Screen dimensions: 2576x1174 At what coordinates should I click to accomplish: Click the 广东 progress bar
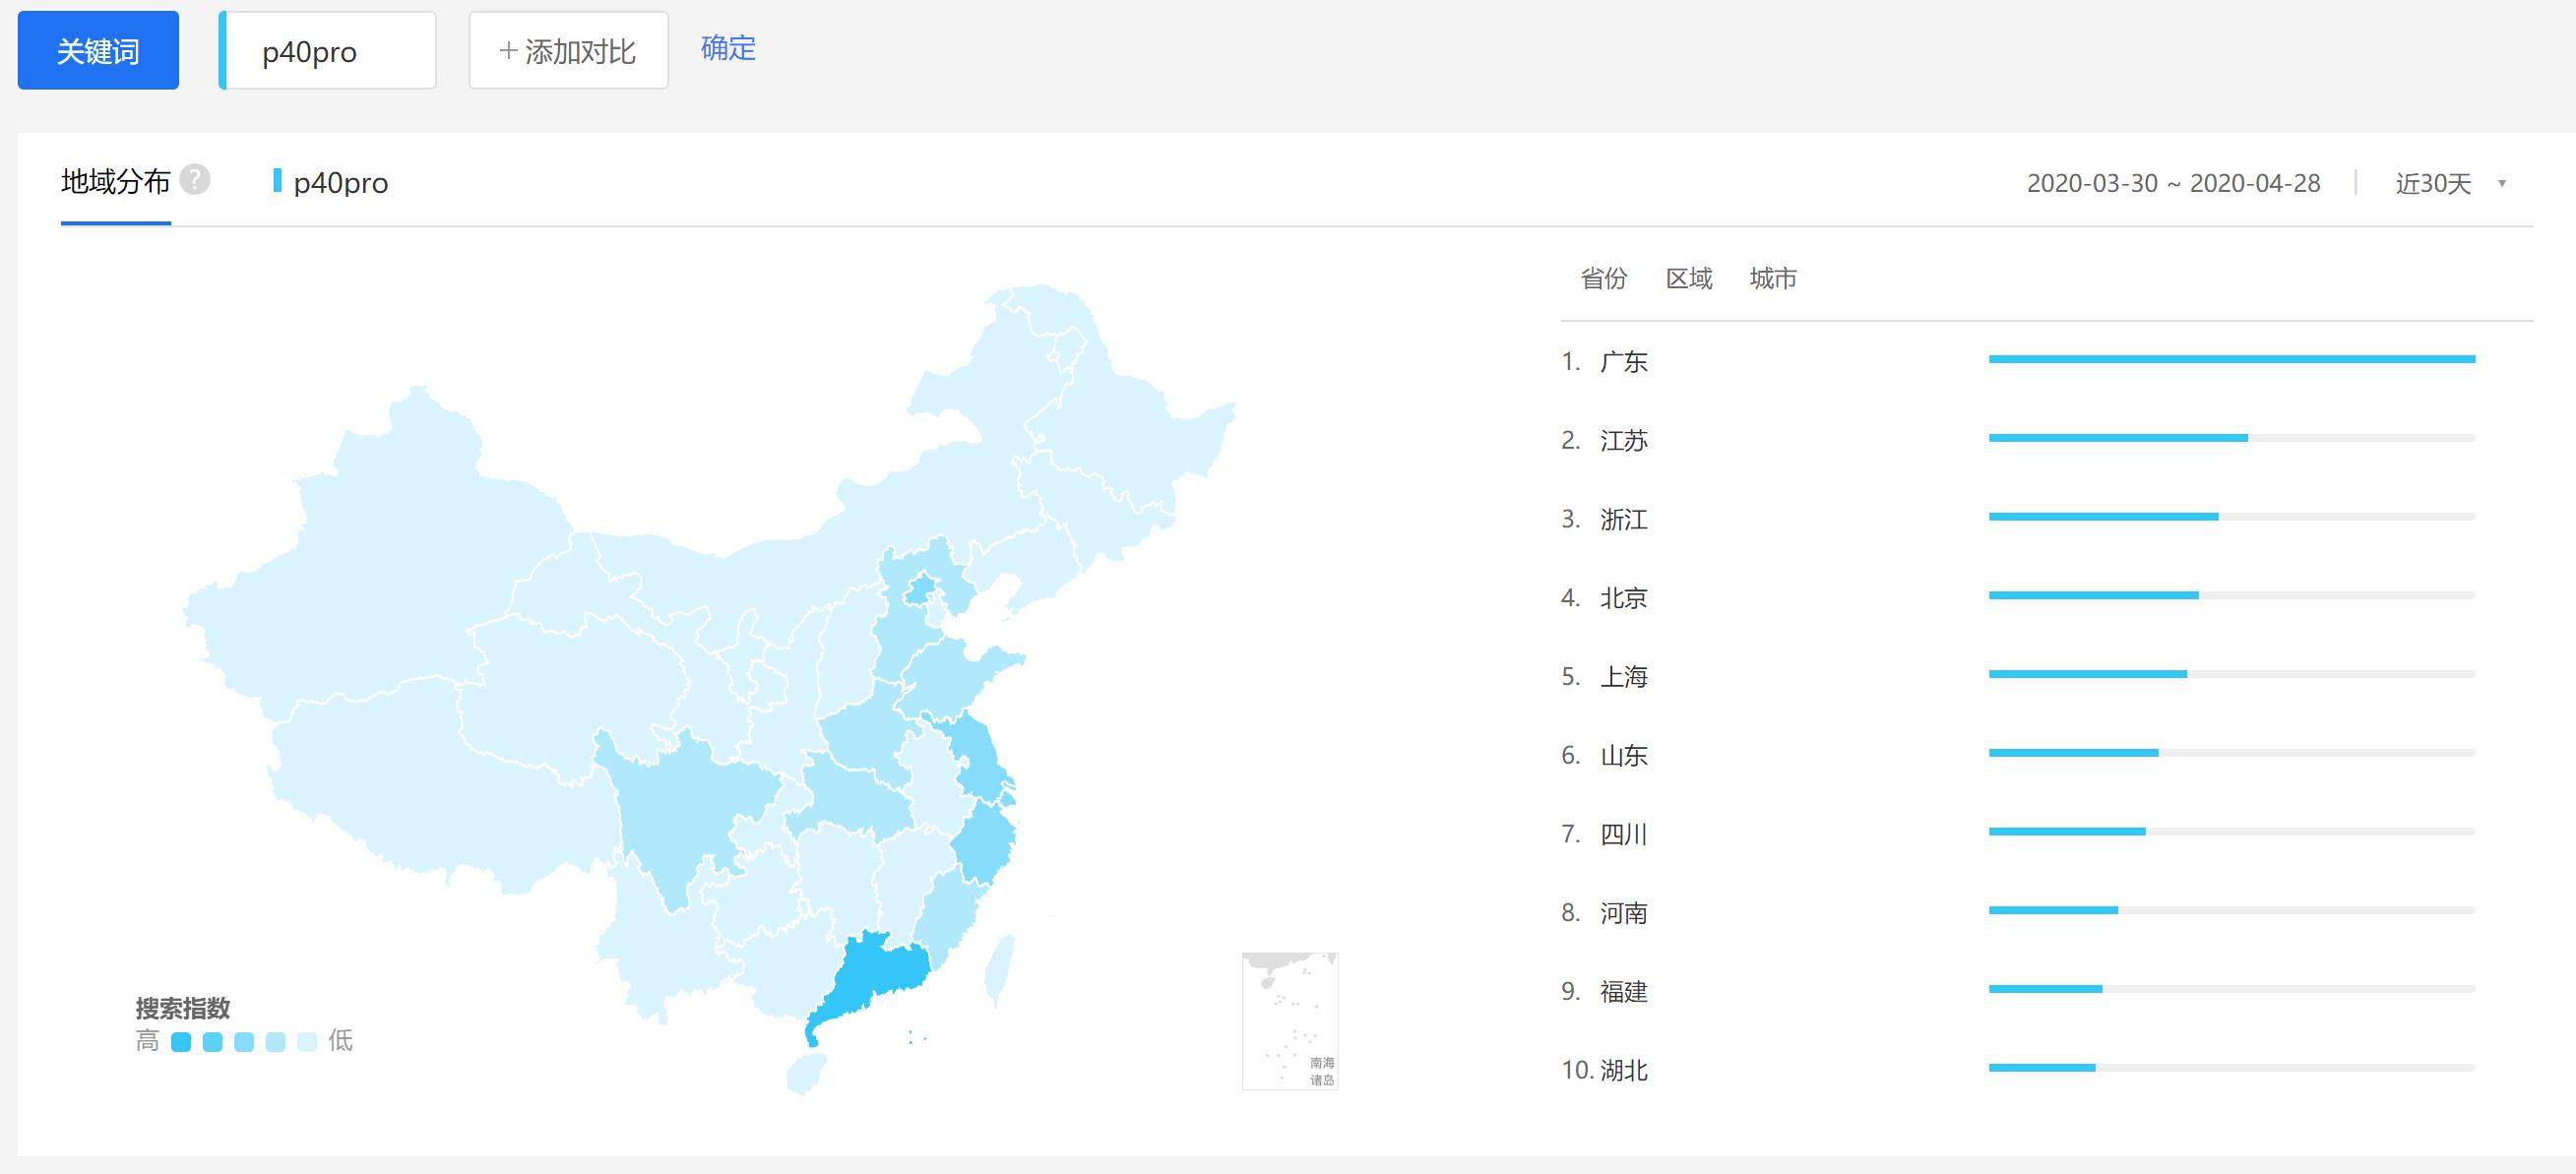(2231, 359)
